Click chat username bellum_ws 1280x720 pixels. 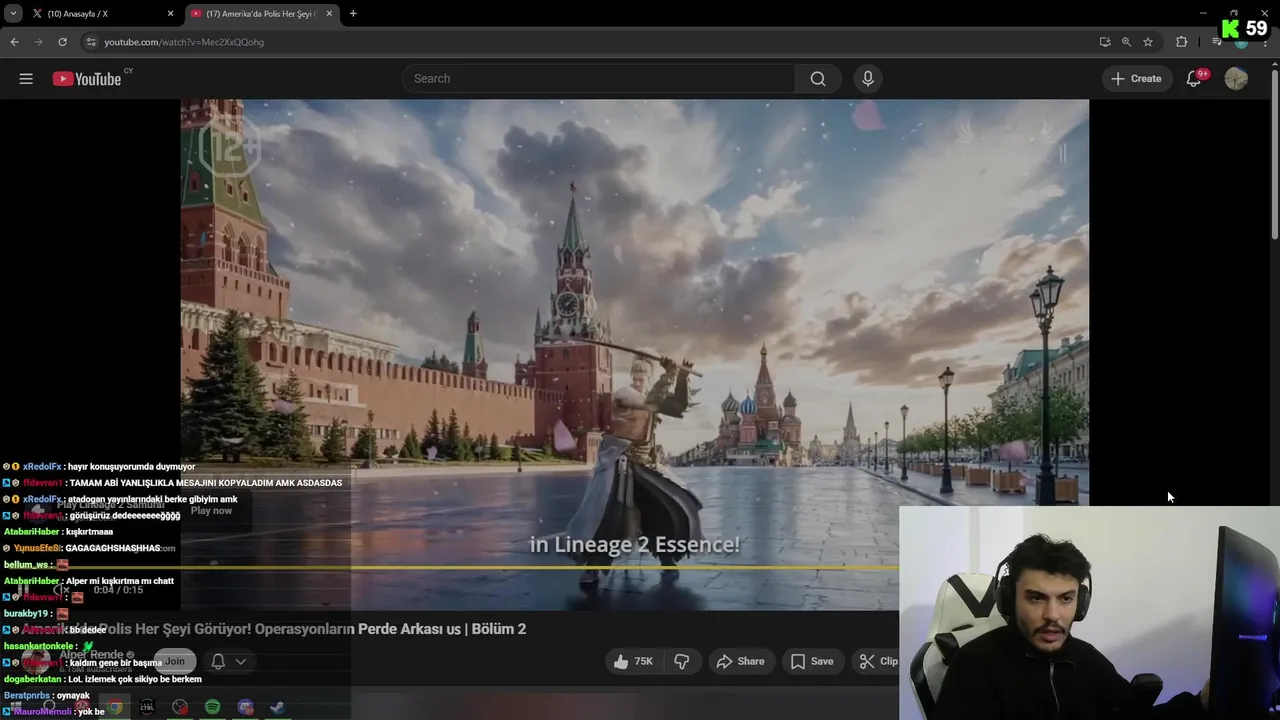26,564
